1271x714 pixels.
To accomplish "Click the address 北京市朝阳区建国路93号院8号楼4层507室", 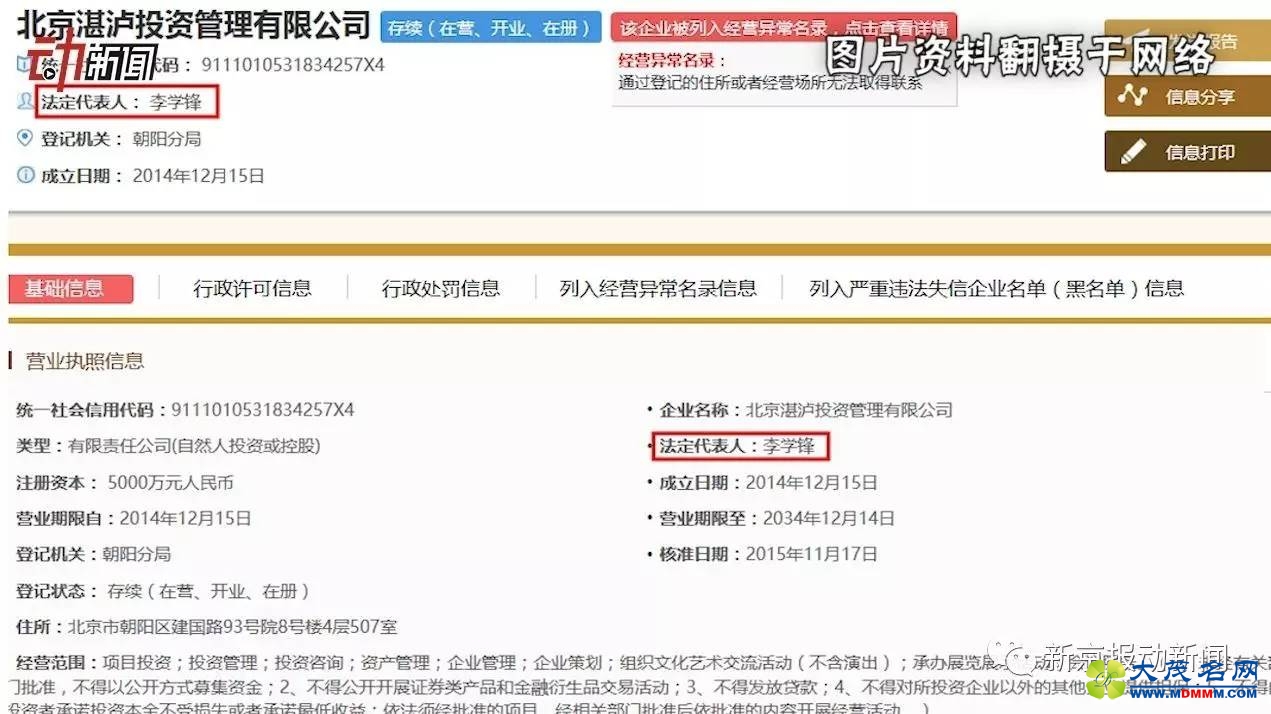I will click(232, 627).
